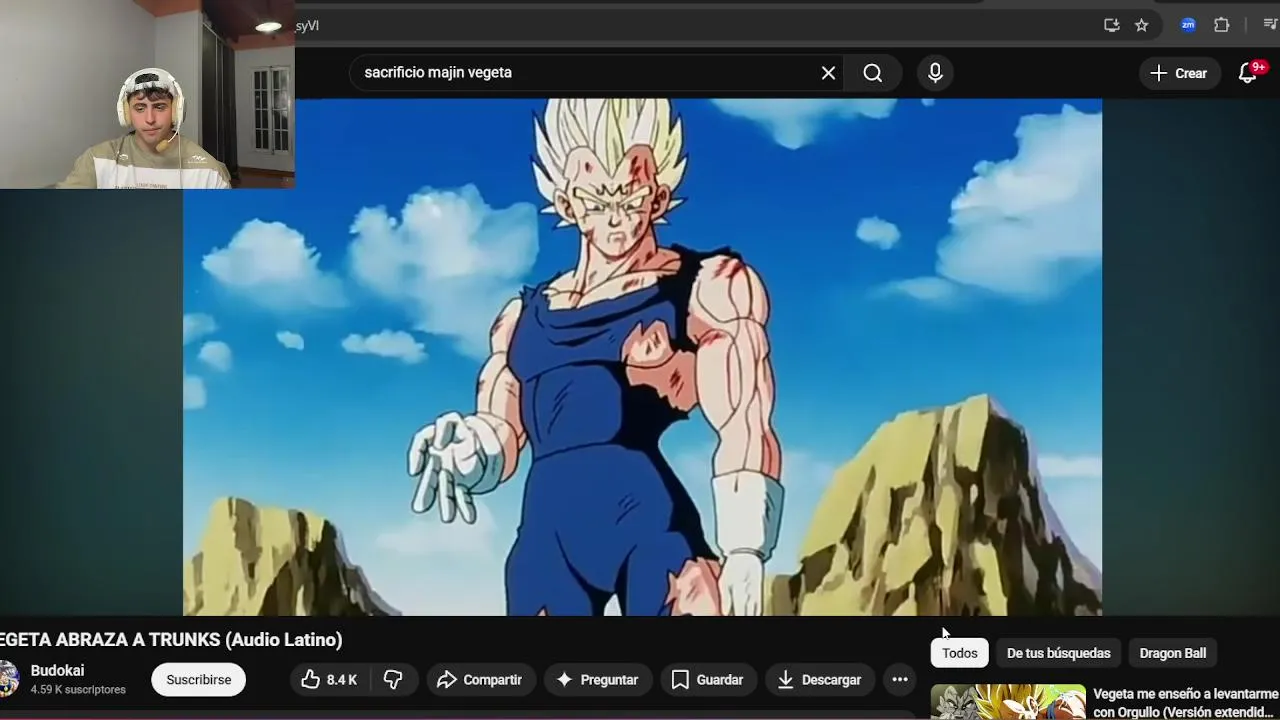1280x720 pixels.
Task: Open the notifications bell
Action: pos(1248,73)
